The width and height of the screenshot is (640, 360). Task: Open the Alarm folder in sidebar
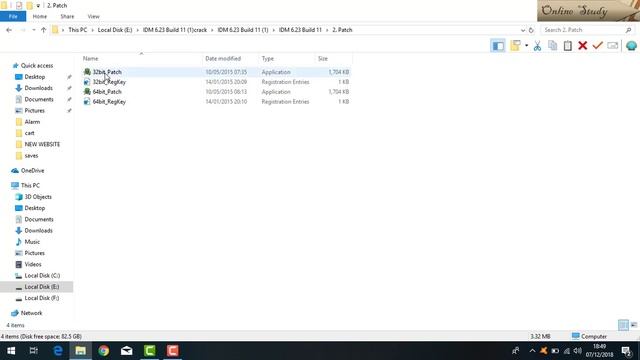click(32, 122)
